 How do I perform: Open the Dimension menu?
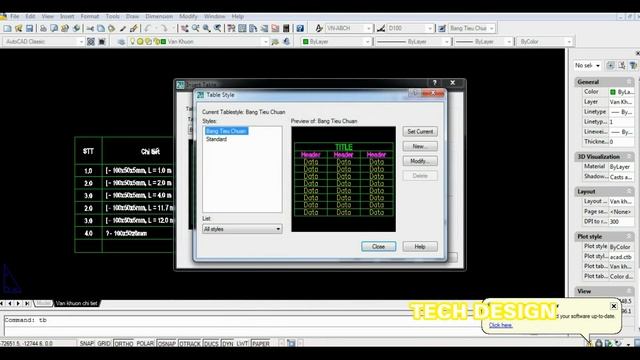pyautogui.click(x=159, y=16)
